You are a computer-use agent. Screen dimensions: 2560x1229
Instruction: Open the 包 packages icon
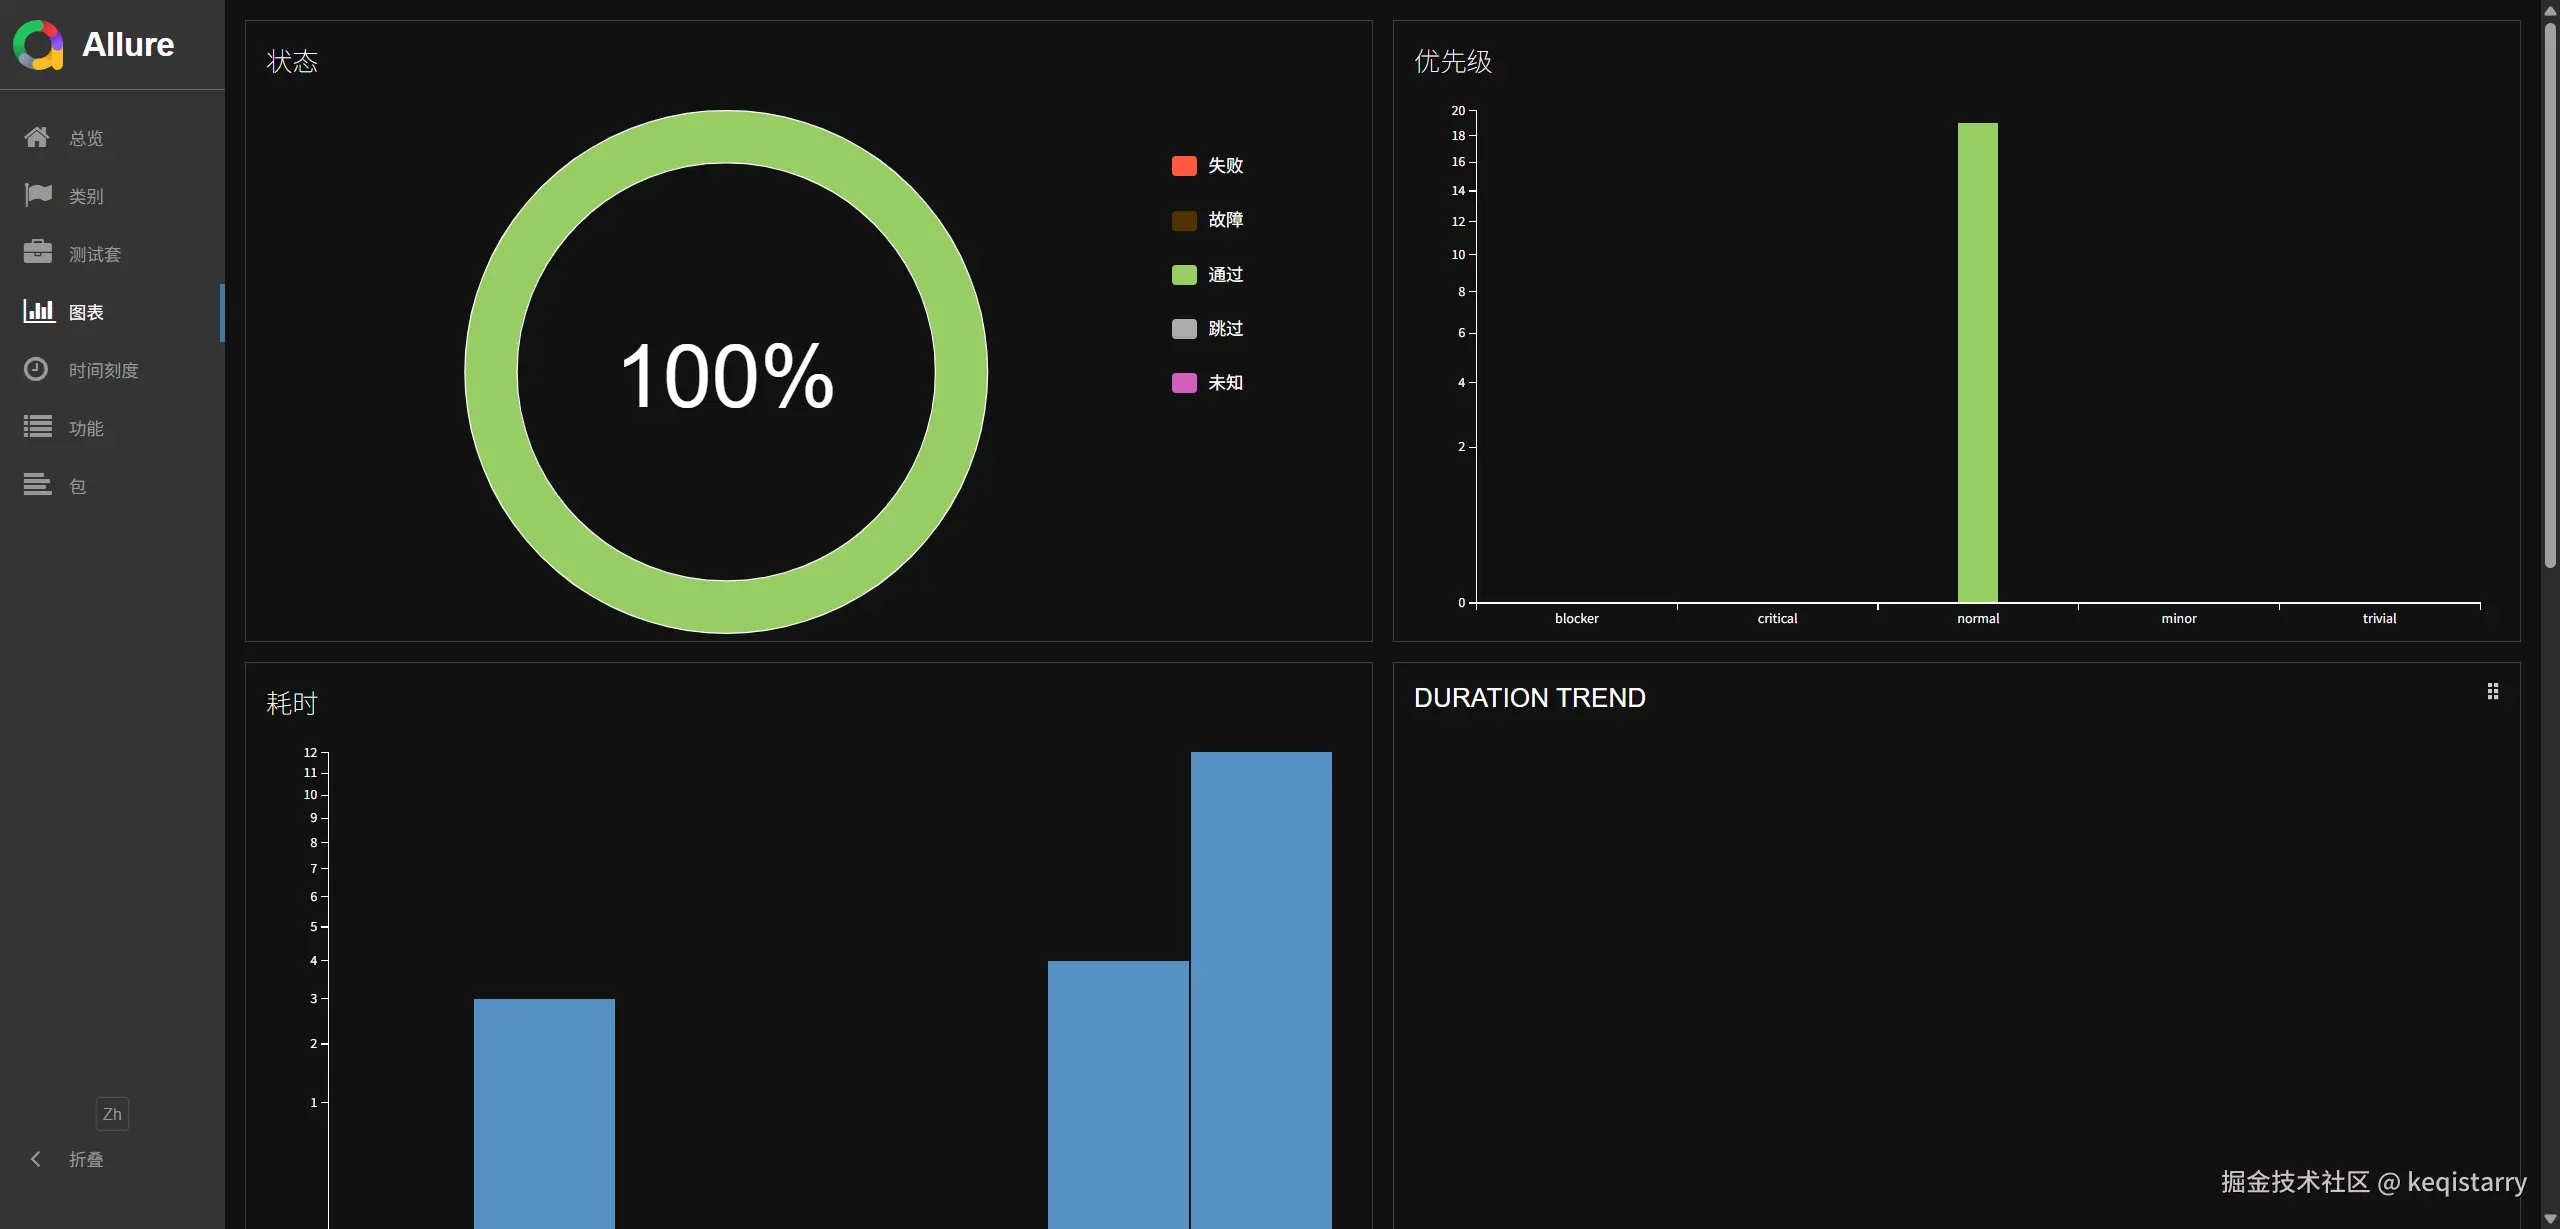tap(38, 485)
